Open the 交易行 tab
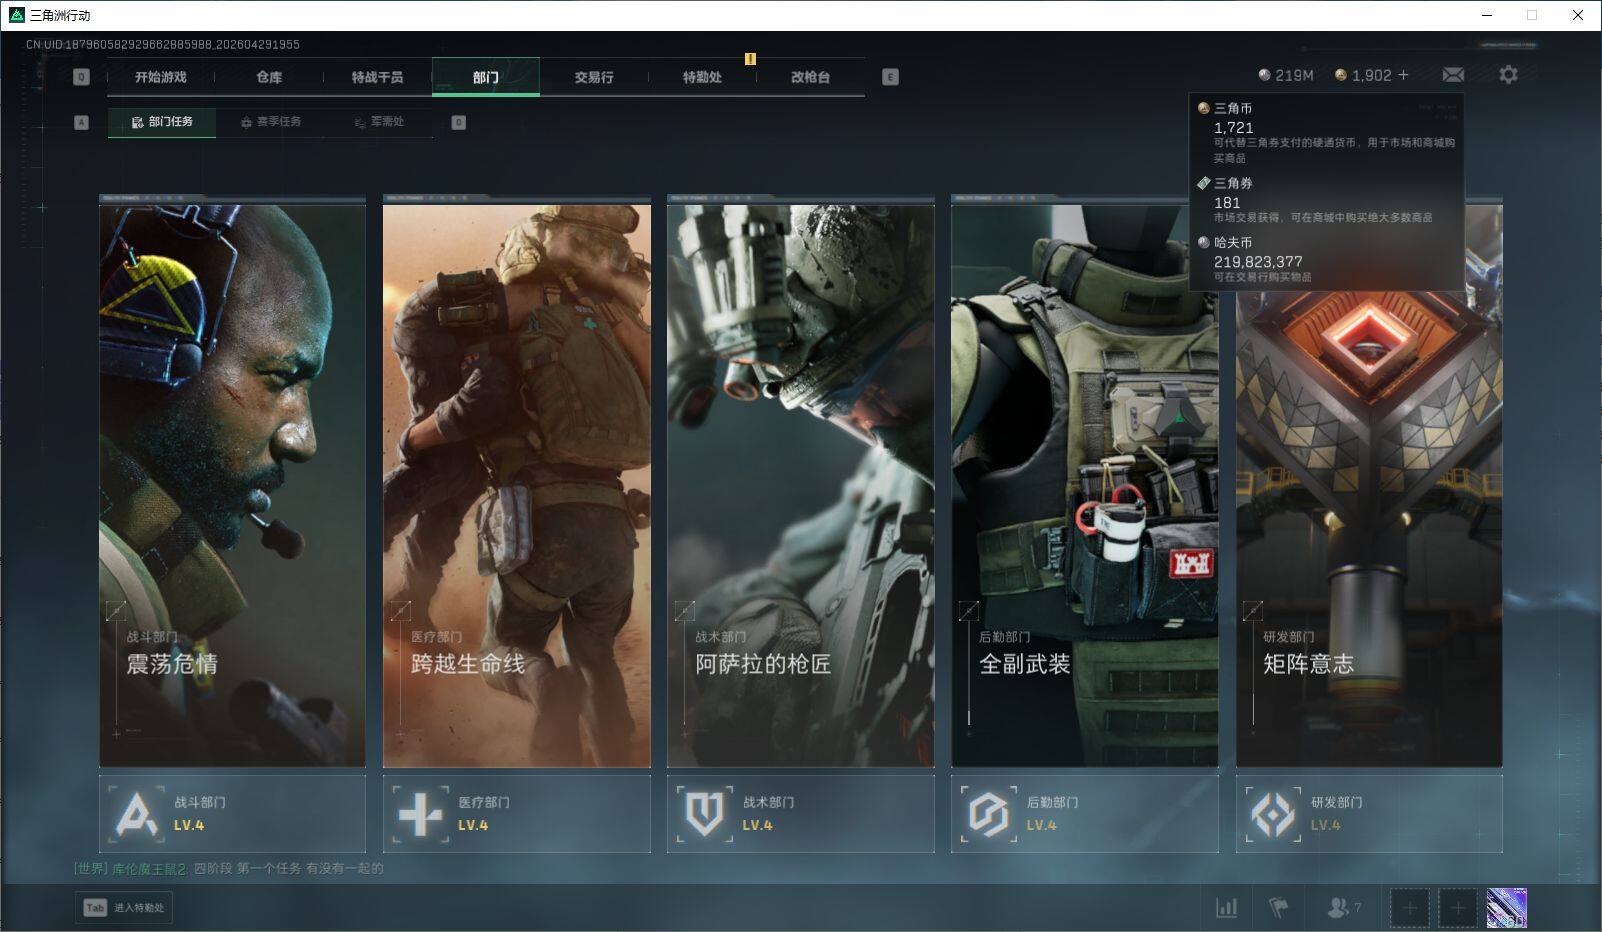Screen dimensions: 1602x932 pyautogui.click(x=594, y=77)
